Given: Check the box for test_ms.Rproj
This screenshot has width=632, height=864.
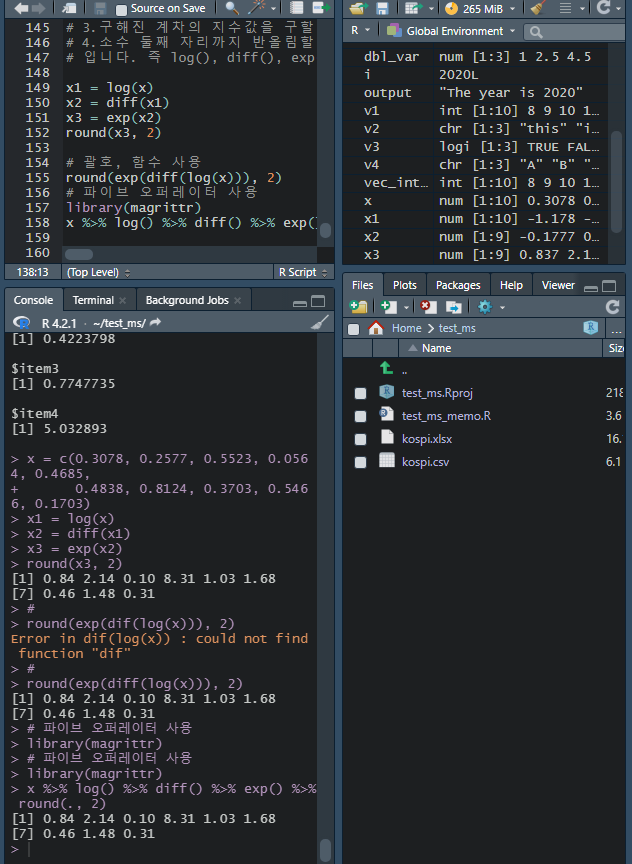Looking at the screenshot, I should pos(360,393).
